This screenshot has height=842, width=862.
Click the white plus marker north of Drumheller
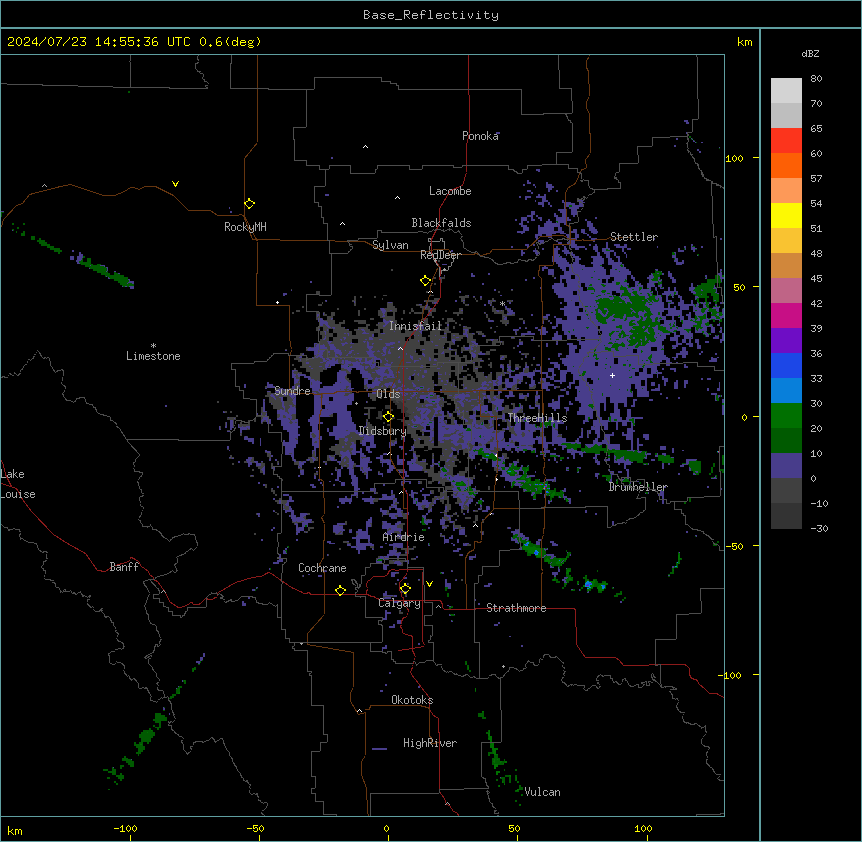click(x=612, y=375)
